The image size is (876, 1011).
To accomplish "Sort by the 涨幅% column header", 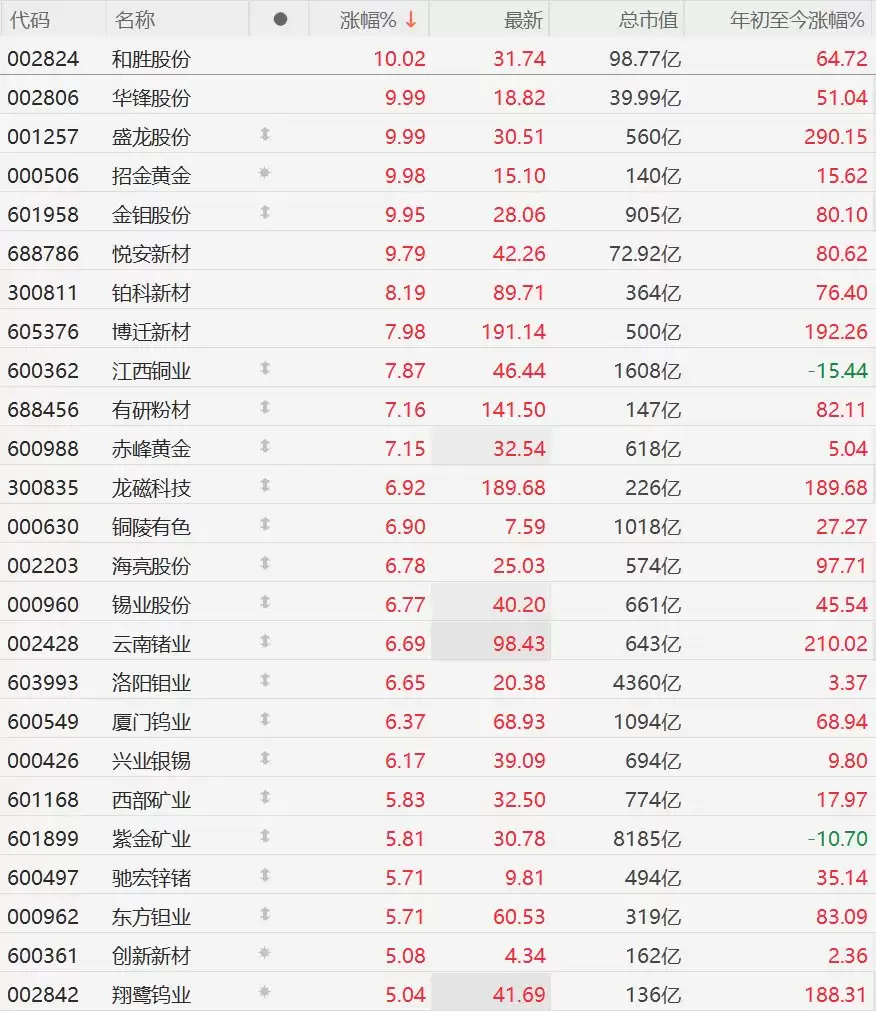I will [x=368, y=20].
